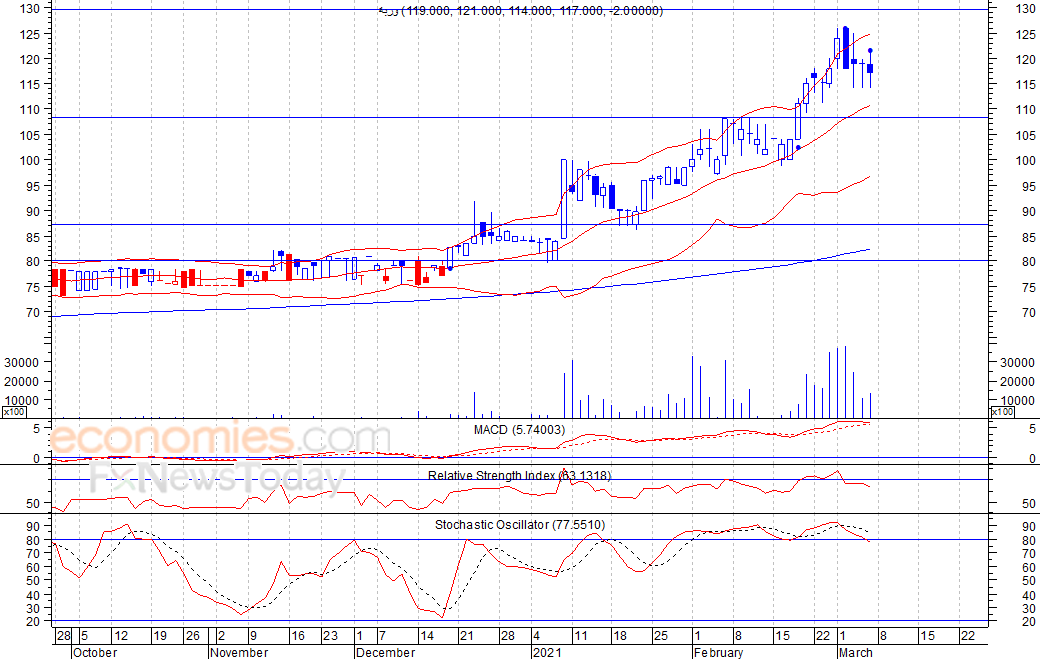Click date label 2 in November
The height and width of the screenshot is (659, 1040).
(222, 636)
